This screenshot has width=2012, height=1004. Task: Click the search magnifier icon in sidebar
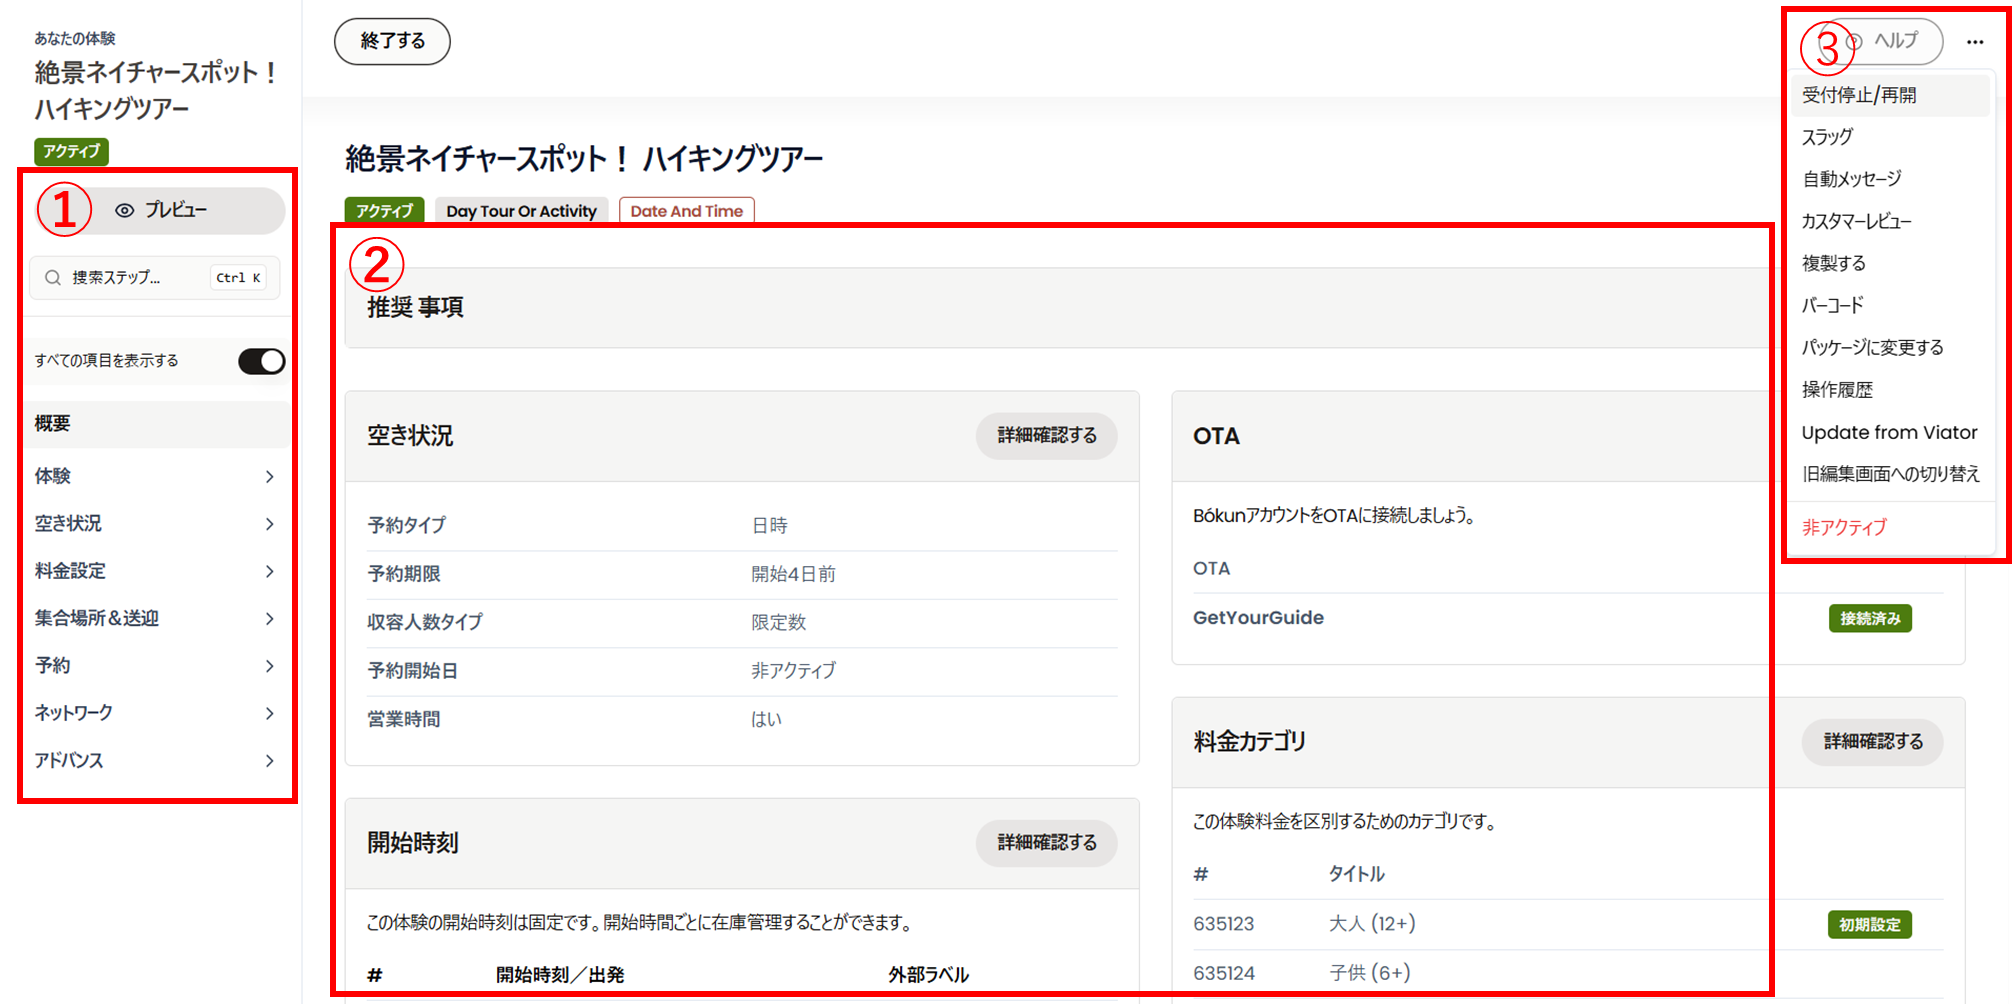pos(54,278)
